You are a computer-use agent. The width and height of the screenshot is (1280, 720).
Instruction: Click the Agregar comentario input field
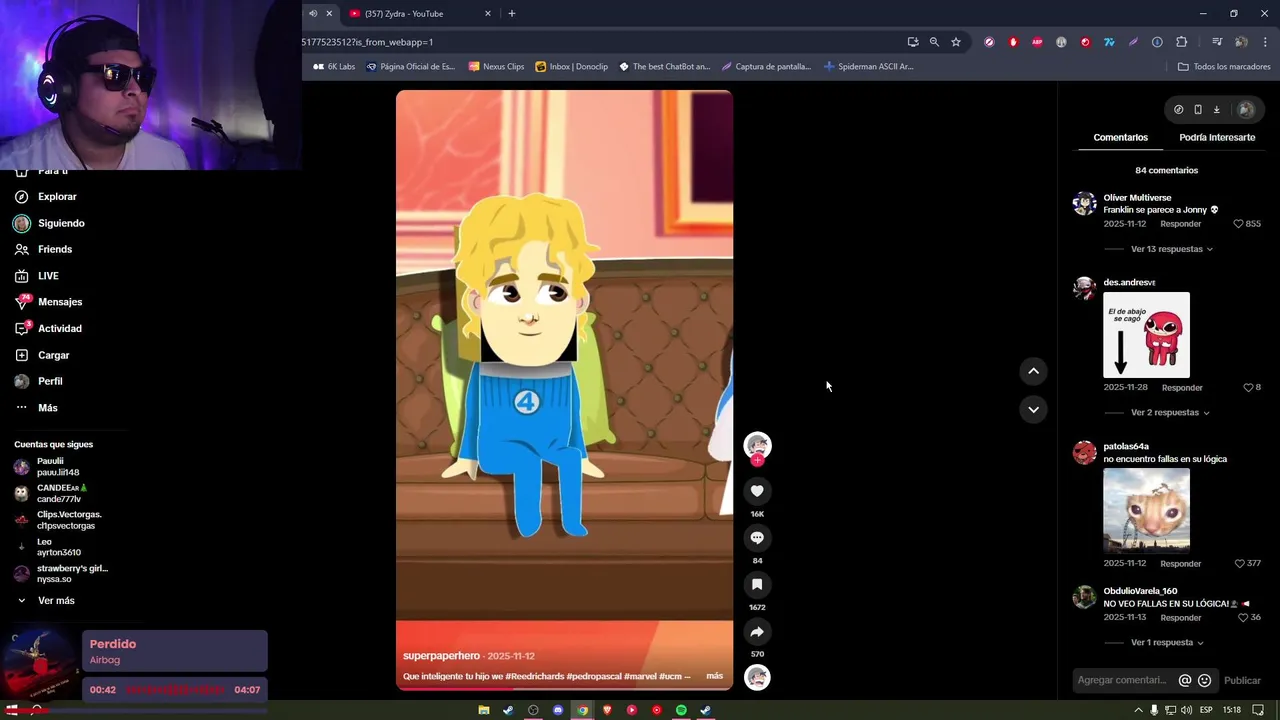pos(1124,680)
